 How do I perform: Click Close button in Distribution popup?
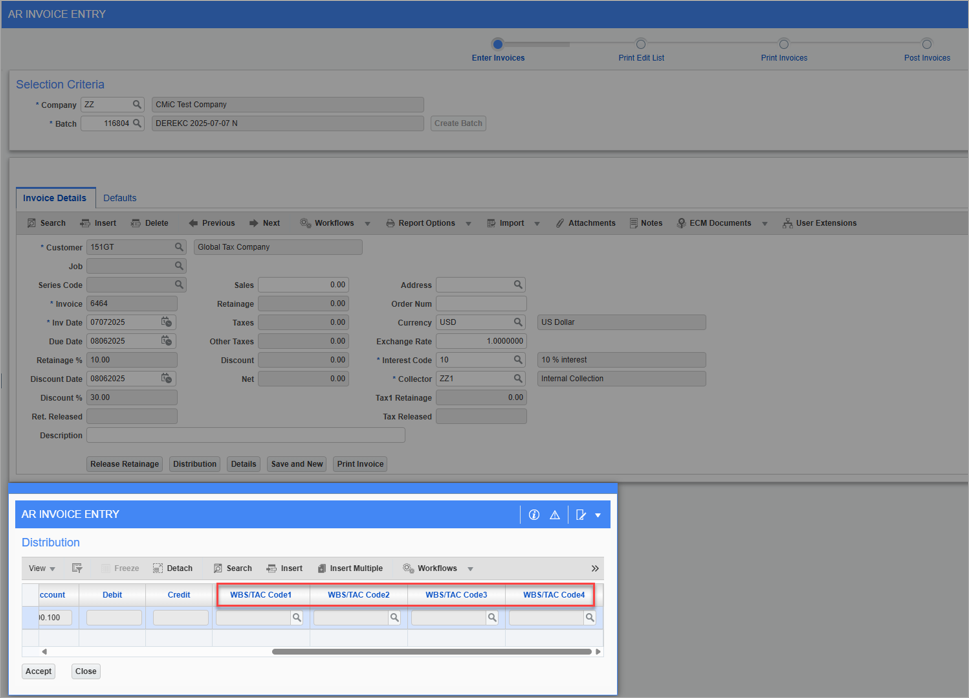(x=85, y=671)
